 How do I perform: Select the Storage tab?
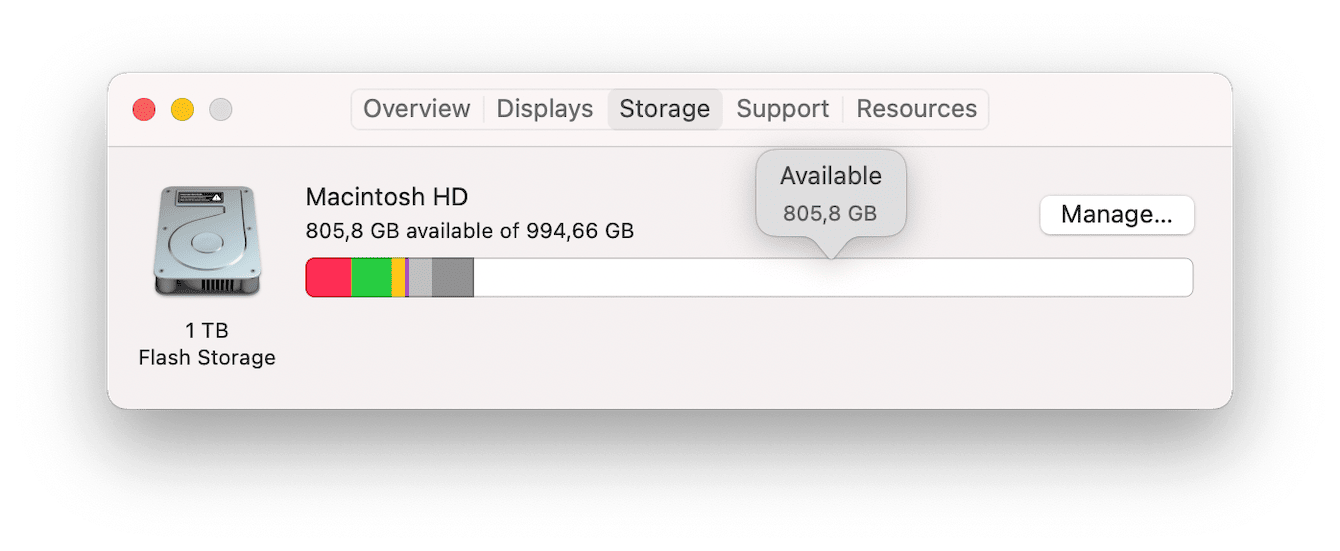pos(665,109)
